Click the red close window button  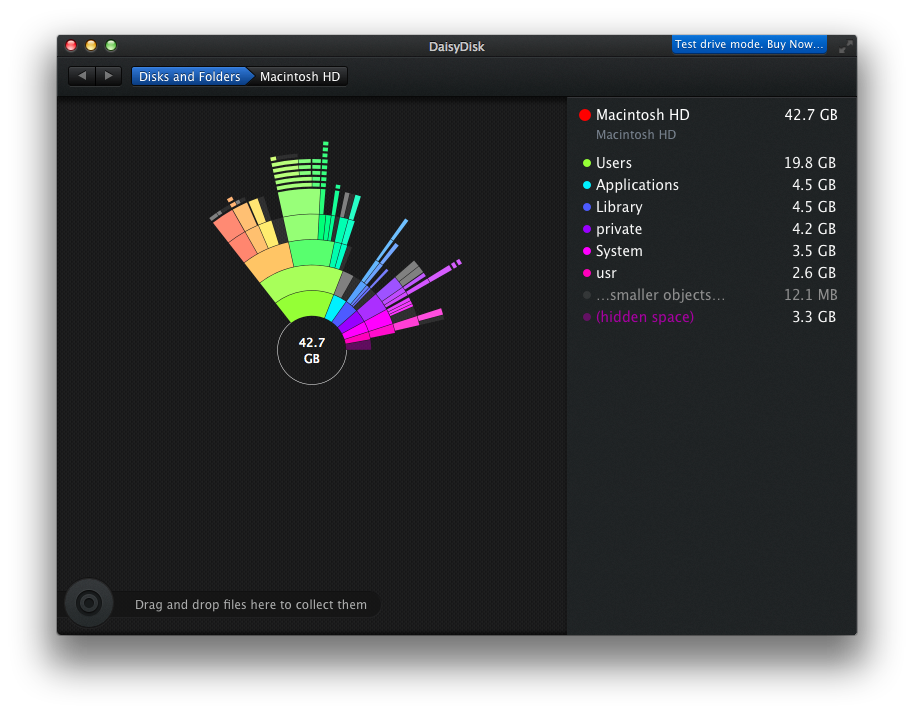pos(71,45)
